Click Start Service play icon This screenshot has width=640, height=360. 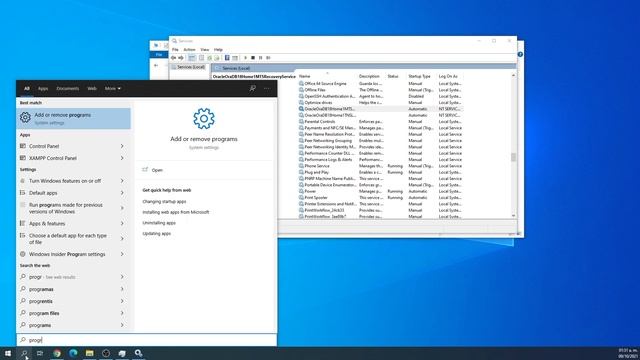(245, 58)
